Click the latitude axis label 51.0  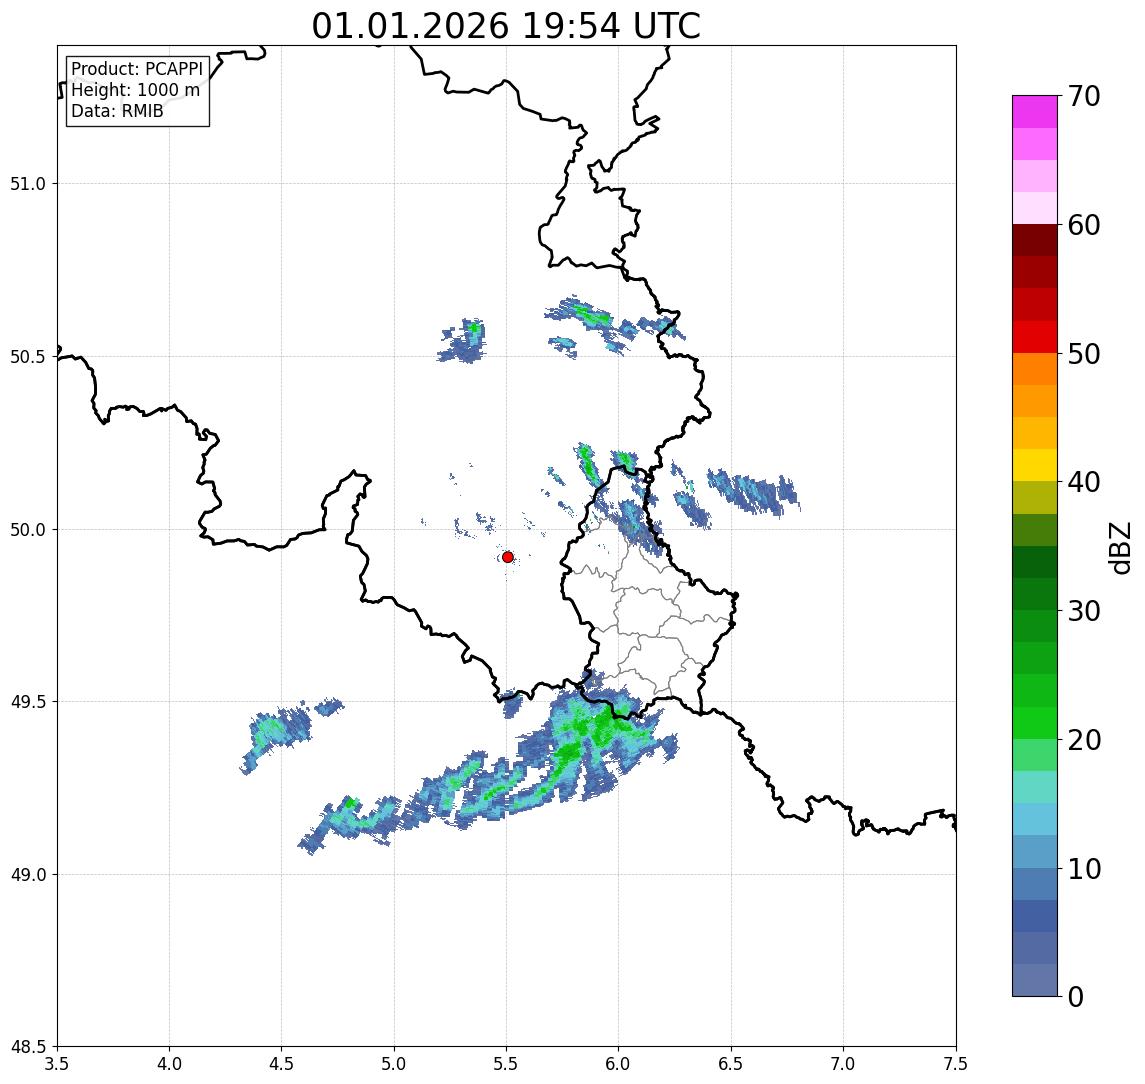(x=28, y=184)
